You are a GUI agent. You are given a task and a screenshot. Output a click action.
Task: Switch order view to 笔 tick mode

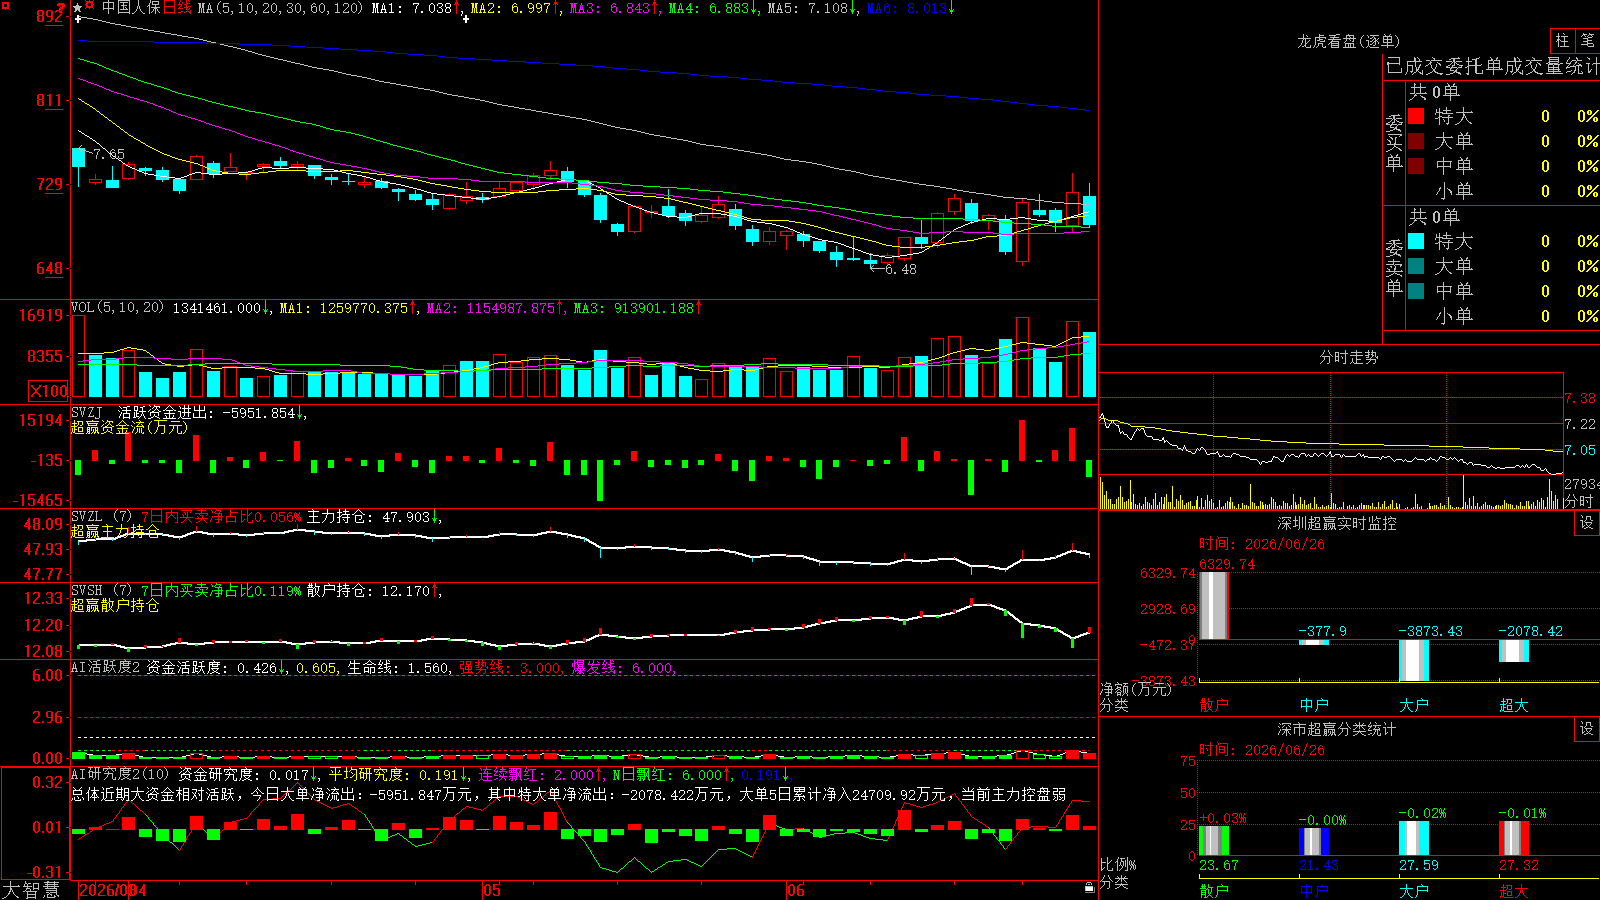[x=1587, y=40]
